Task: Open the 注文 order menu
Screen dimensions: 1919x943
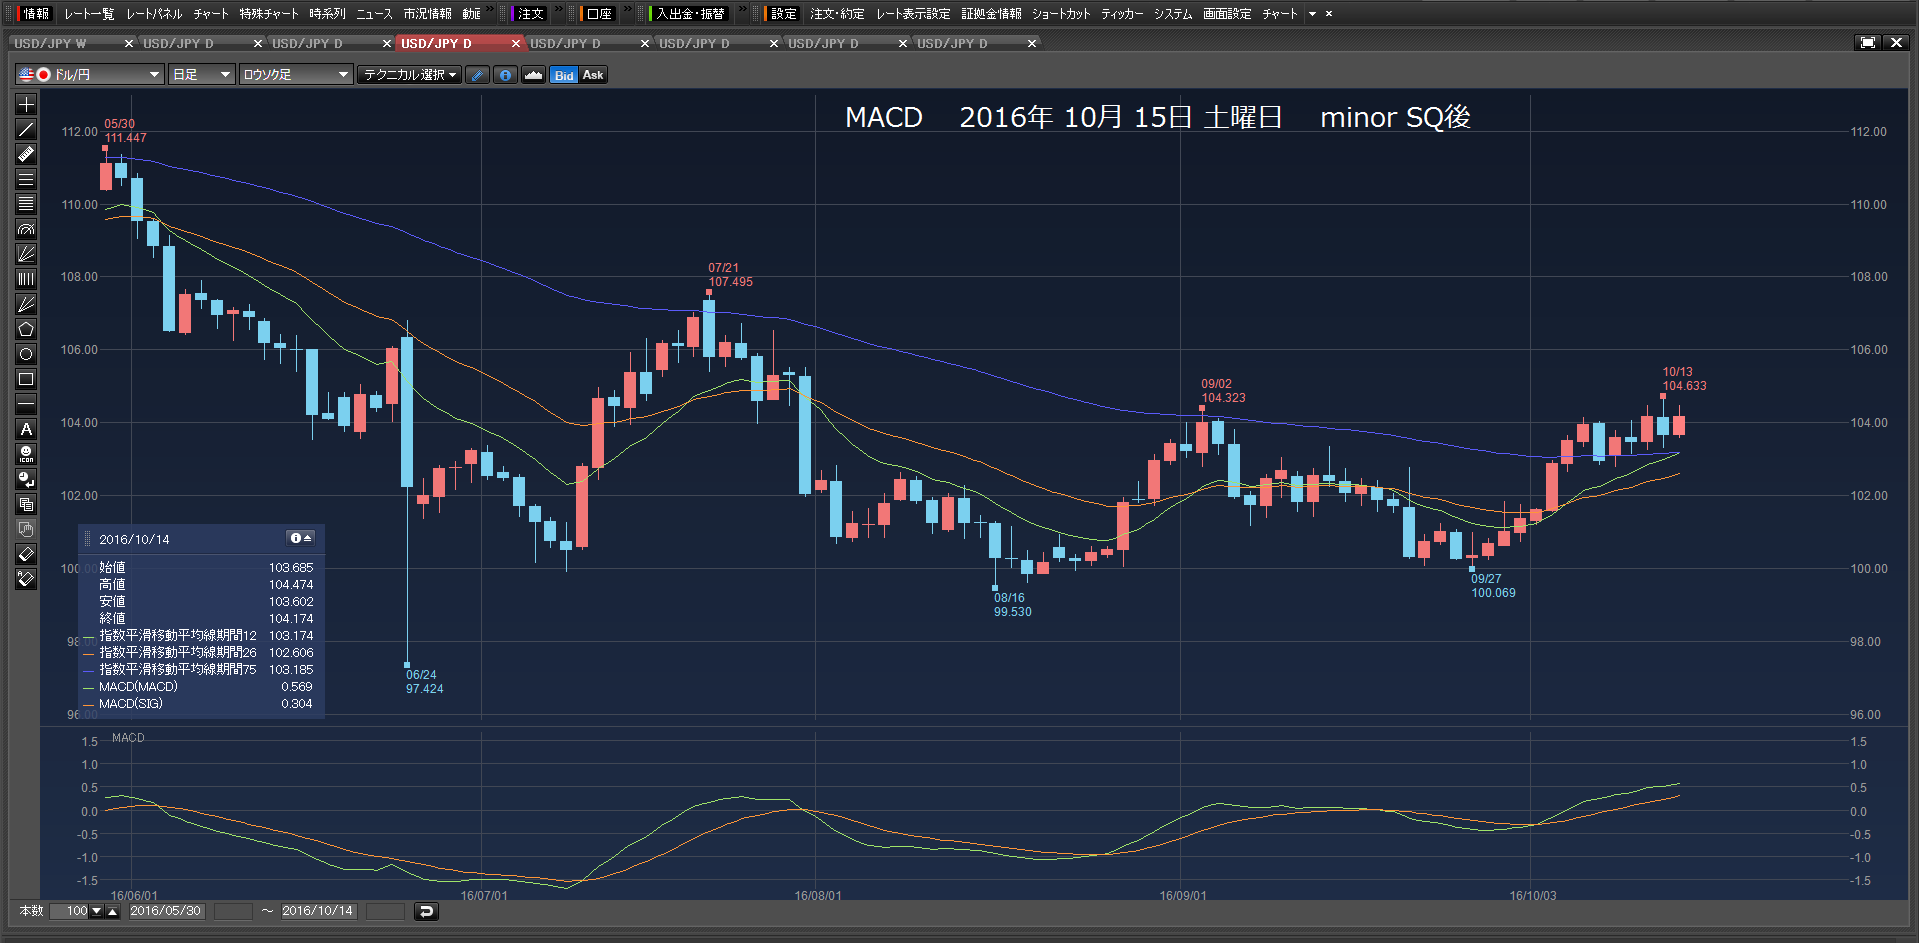Action: coord(531,14)
